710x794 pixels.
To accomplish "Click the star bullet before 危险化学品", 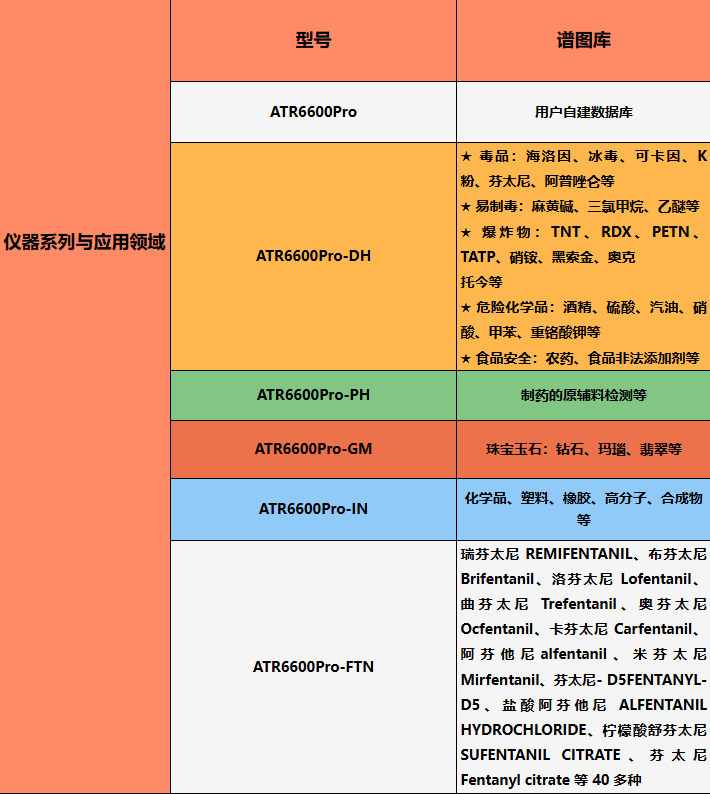I will 466,308.
